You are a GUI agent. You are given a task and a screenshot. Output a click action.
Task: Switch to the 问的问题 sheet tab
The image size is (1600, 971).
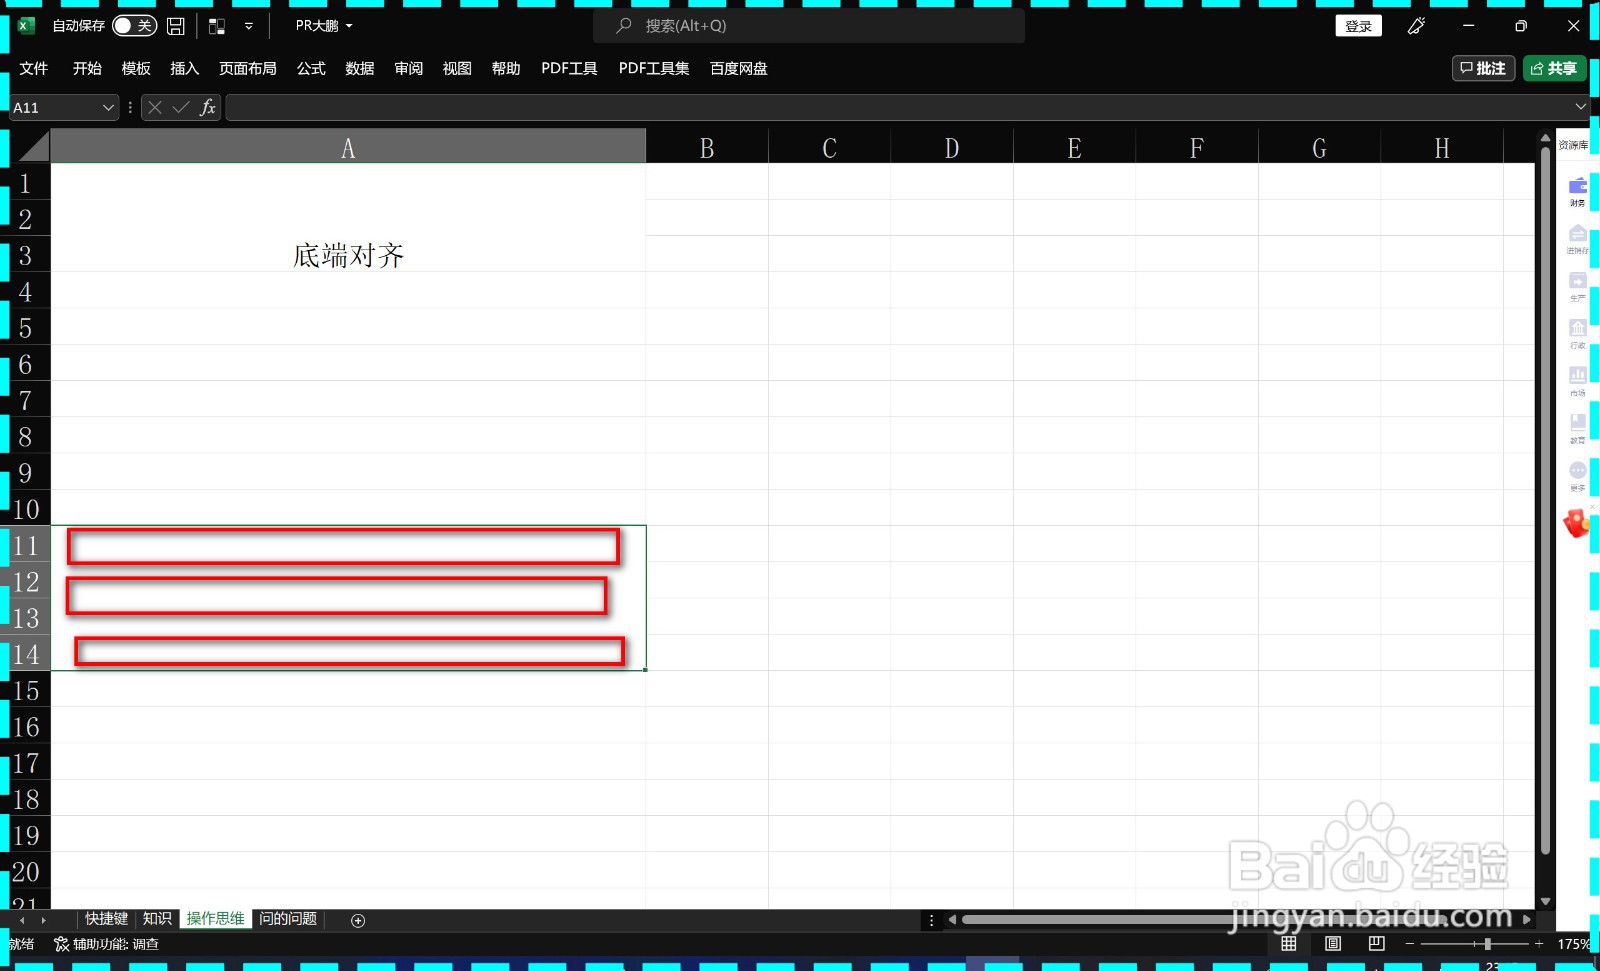click(288, 919)
